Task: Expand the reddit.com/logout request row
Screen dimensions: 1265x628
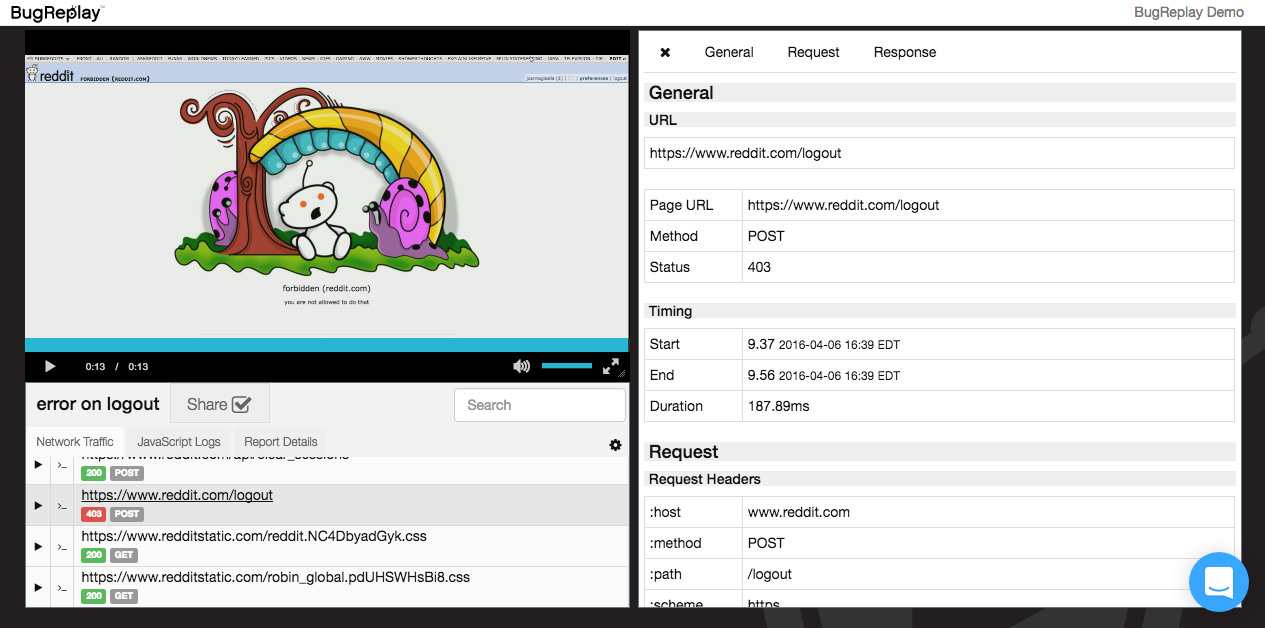Action: 38,505
